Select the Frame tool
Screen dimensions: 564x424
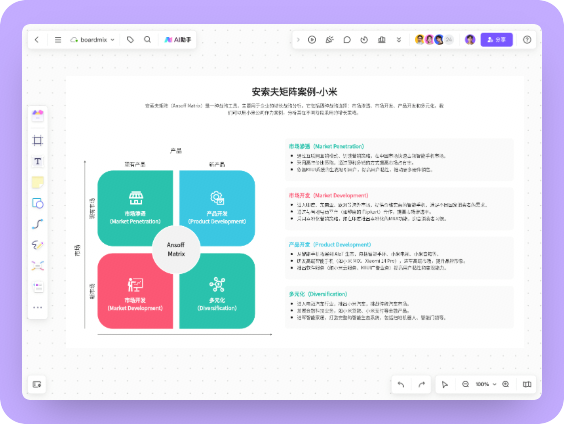(38, 140)
